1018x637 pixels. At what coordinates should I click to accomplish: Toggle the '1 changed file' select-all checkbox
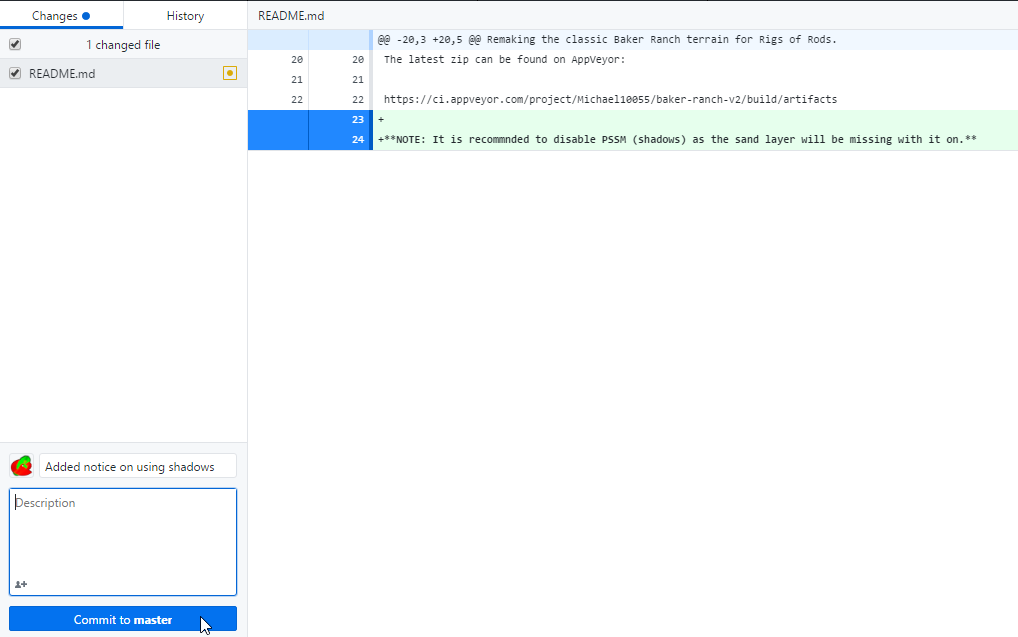tap(15, 44)
